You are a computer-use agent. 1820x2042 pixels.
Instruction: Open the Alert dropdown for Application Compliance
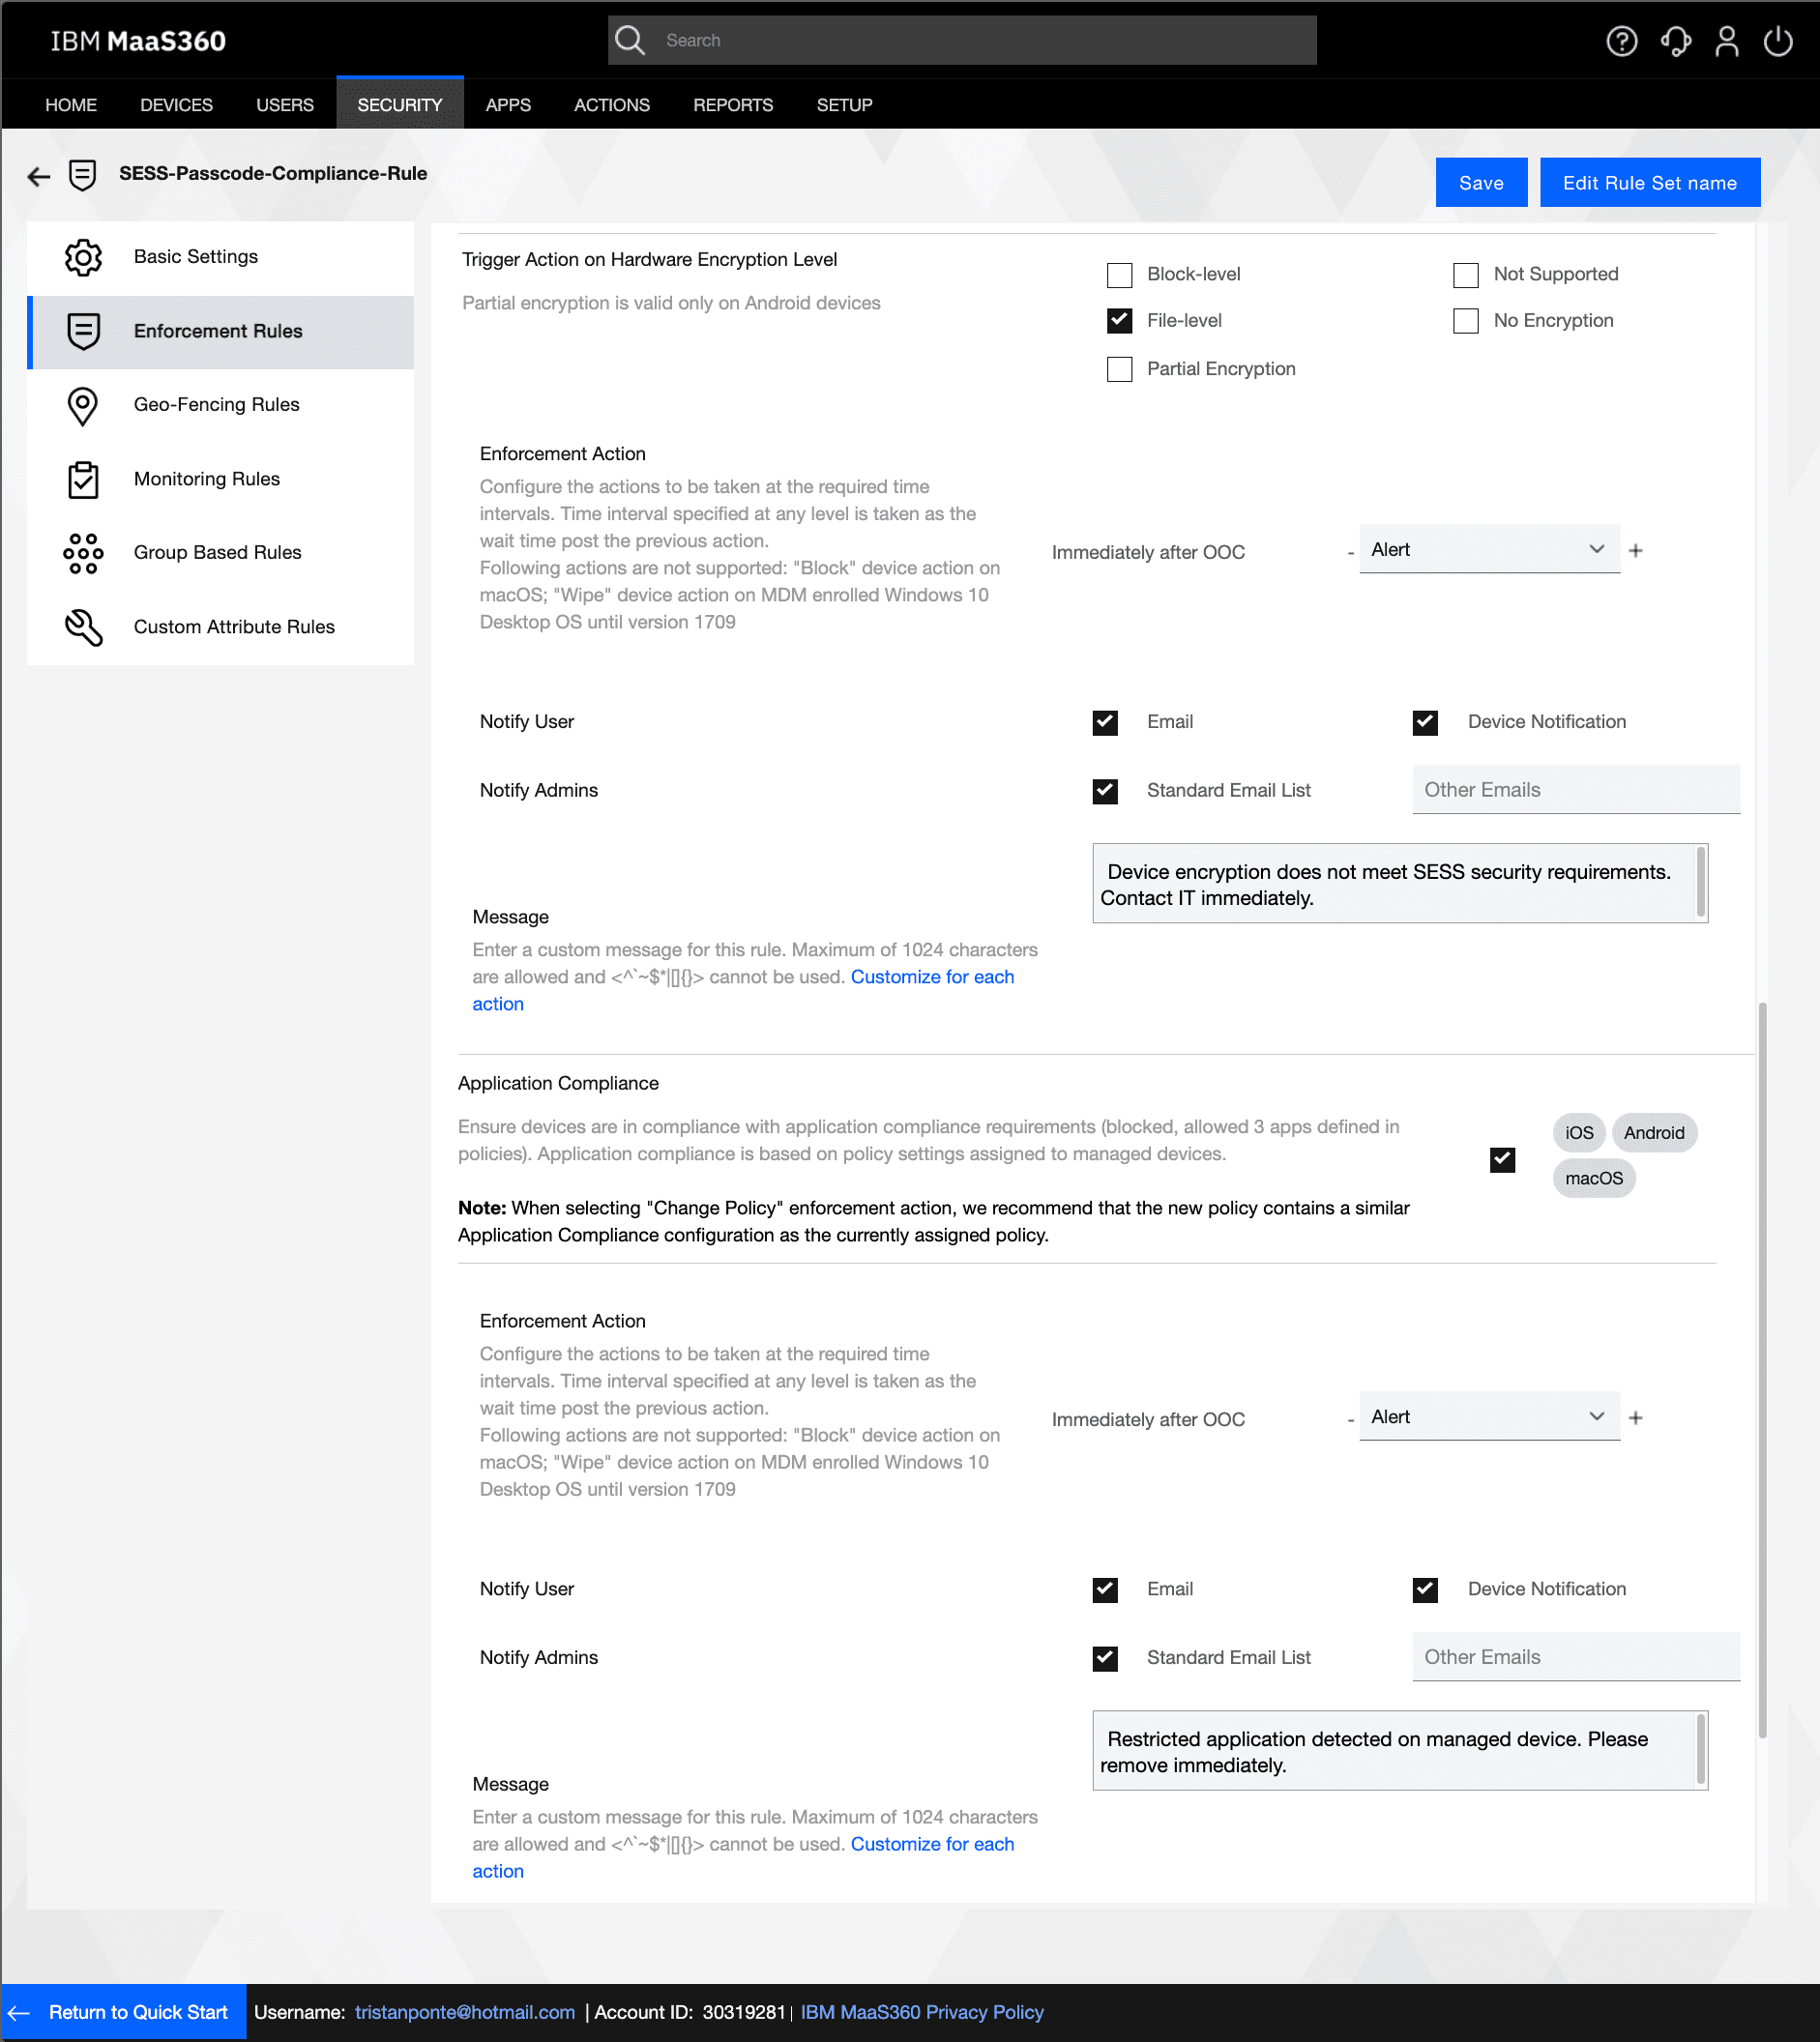(1488, 1416)
